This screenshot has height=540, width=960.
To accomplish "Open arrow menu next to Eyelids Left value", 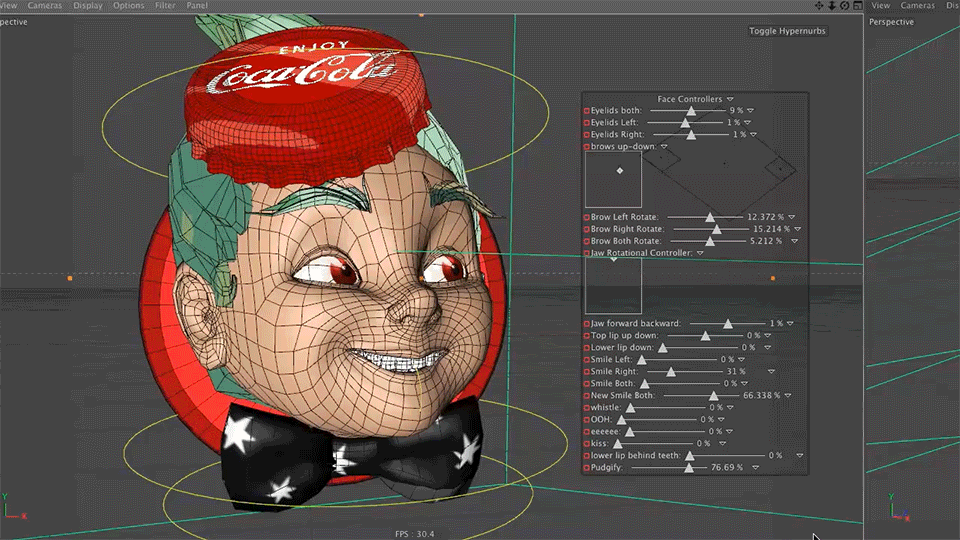I will [x=748, y=122].
